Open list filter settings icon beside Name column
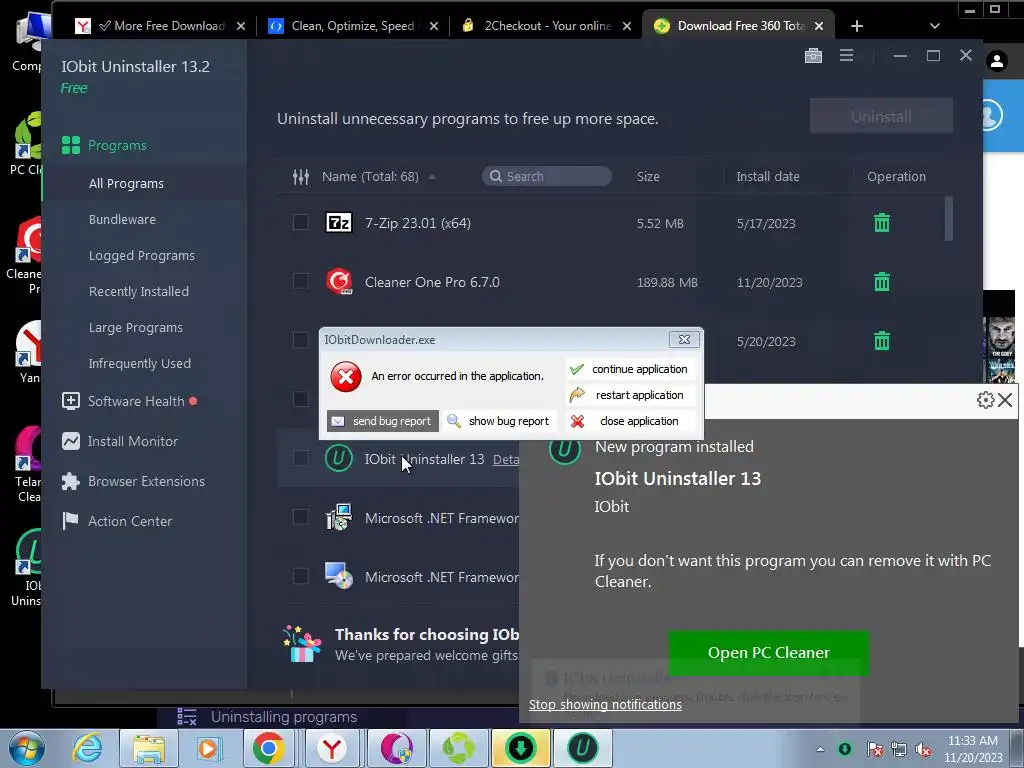Viewport: 1024px width, 768px height. pyautogui.click(x=300, y=176)
